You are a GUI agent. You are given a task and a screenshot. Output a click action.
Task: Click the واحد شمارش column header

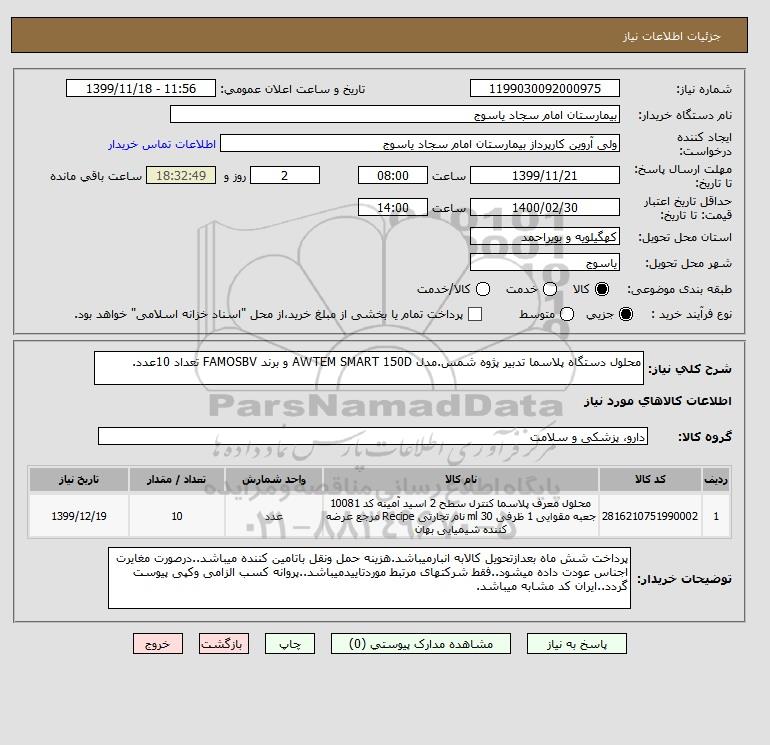coord(274,479)
